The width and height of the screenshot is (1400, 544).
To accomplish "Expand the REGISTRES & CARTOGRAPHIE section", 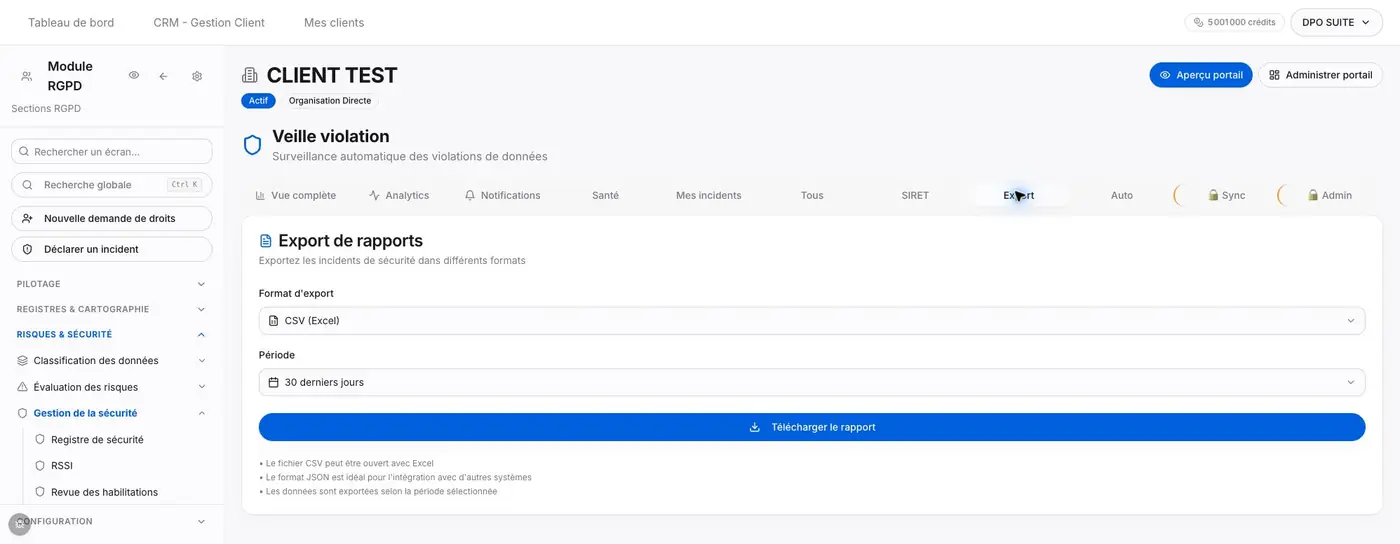I will [x=112, y=309].
